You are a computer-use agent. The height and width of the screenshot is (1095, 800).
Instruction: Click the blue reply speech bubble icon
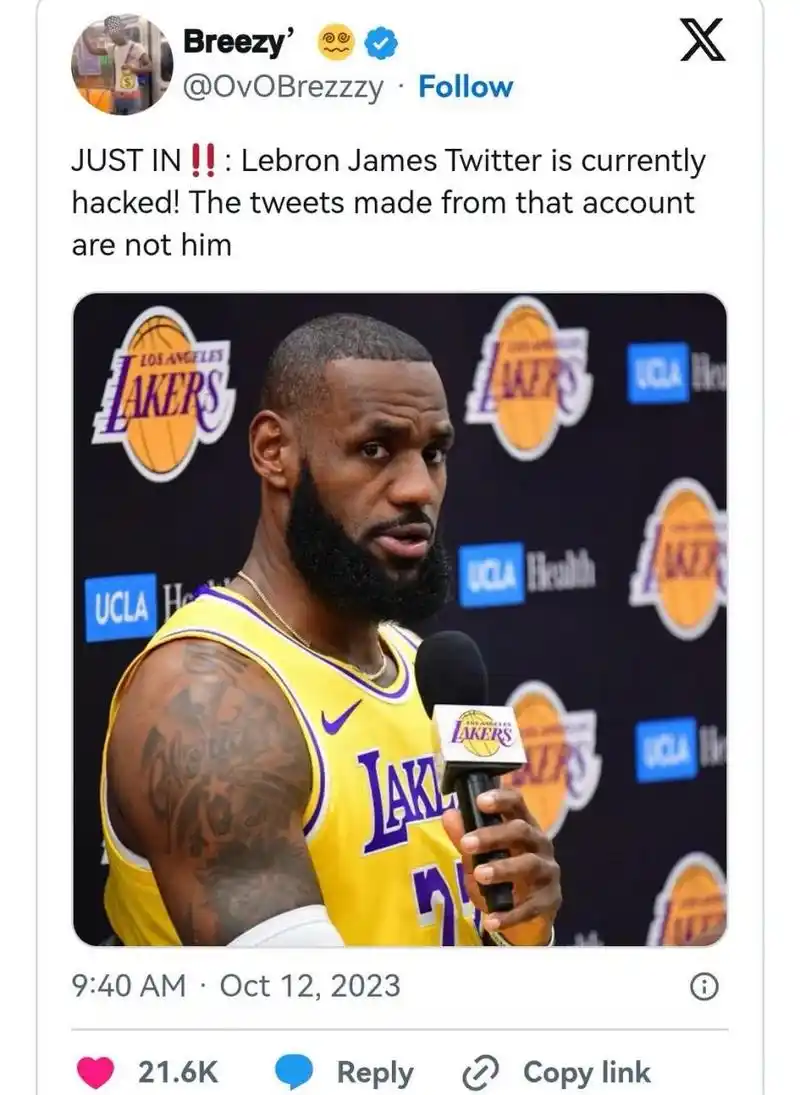(x=294, y=1072)
